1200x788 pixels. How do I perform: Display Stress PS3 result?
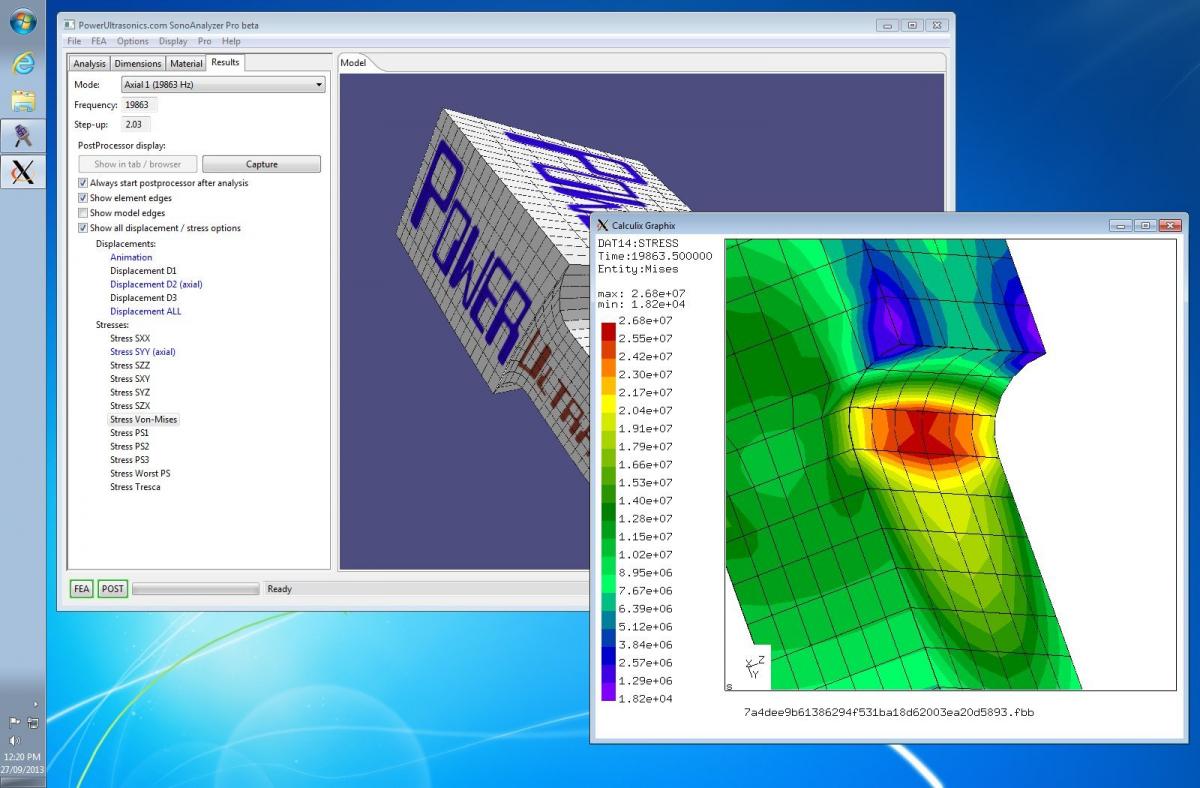coord(129,460)
